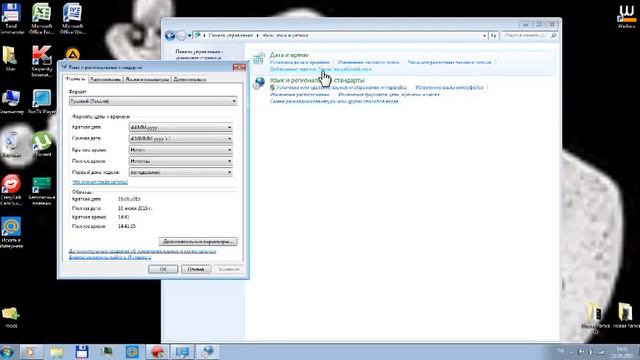Viewport: 640px width, 360px height.
Task: Click the RU language indicator in system tray
Action: (560, 351)
